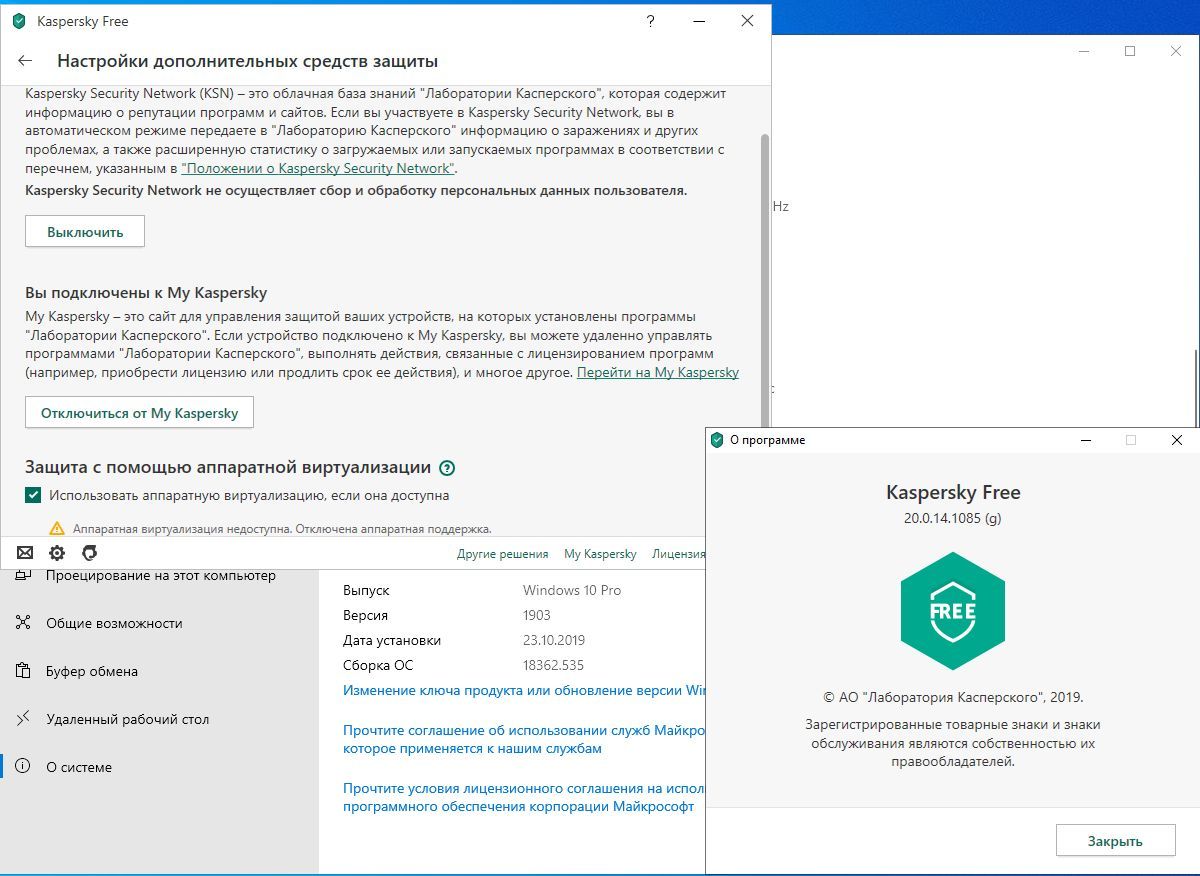The height and width of the screenshot is (876, 1200).
Task: Click Отключиться от My Kaspersky button
Action: [x=139, y=413]
